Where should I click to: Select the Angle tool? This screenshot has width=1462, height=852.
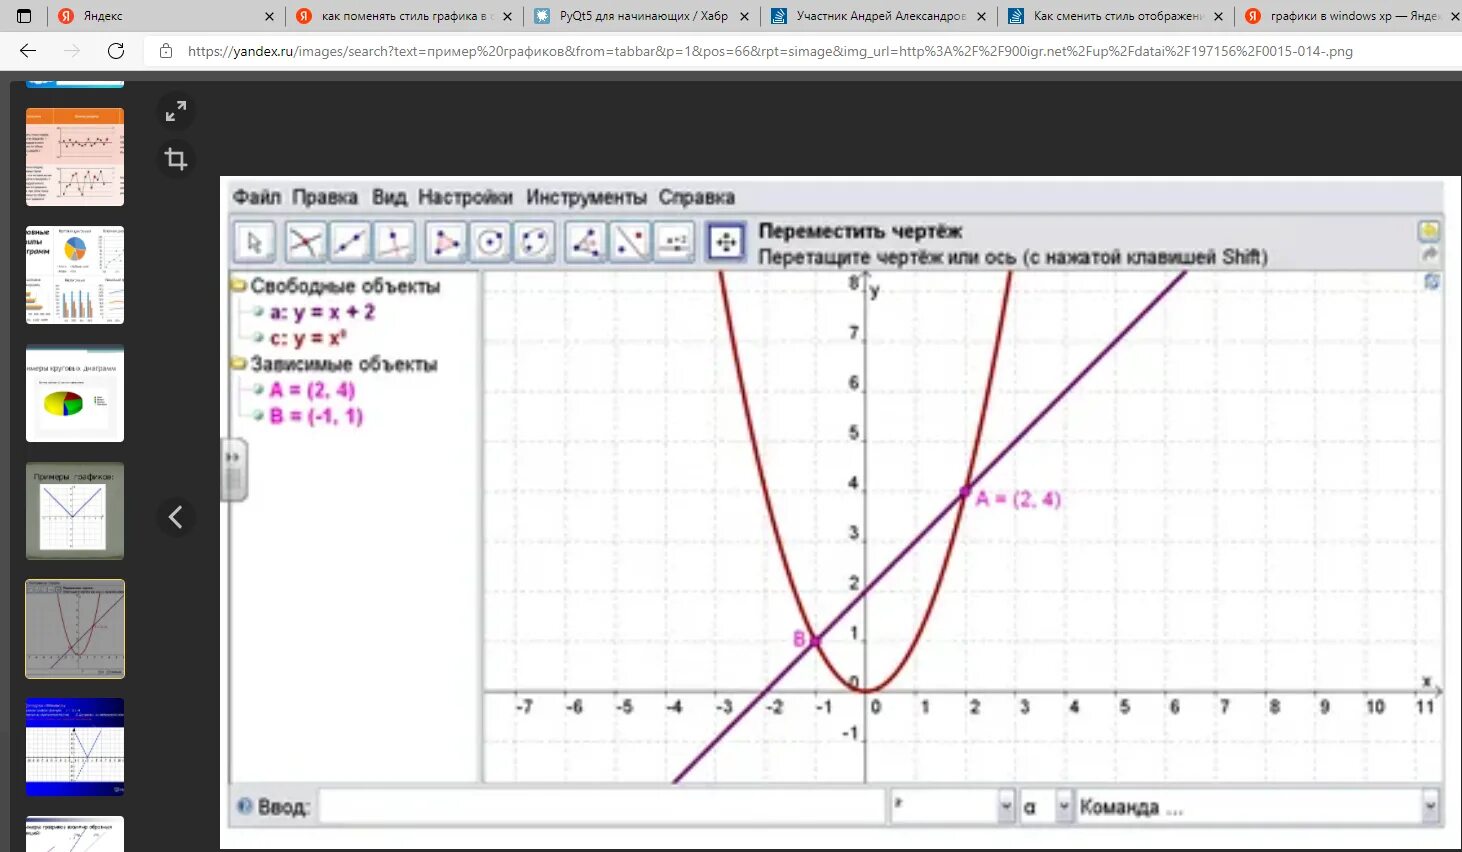(x=586, y=242)
